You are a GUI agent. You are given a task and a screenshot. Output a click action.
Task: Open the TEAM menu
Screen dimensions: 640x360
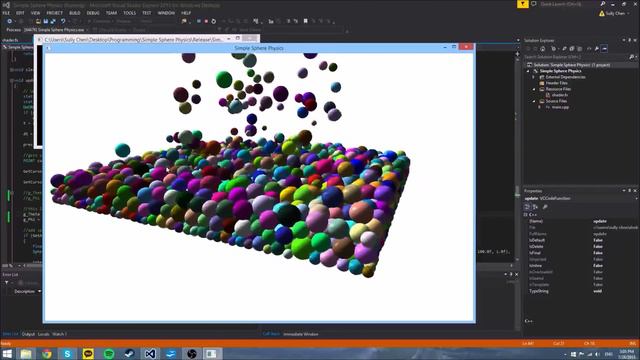pyautogui.click(x=111, y=13)
